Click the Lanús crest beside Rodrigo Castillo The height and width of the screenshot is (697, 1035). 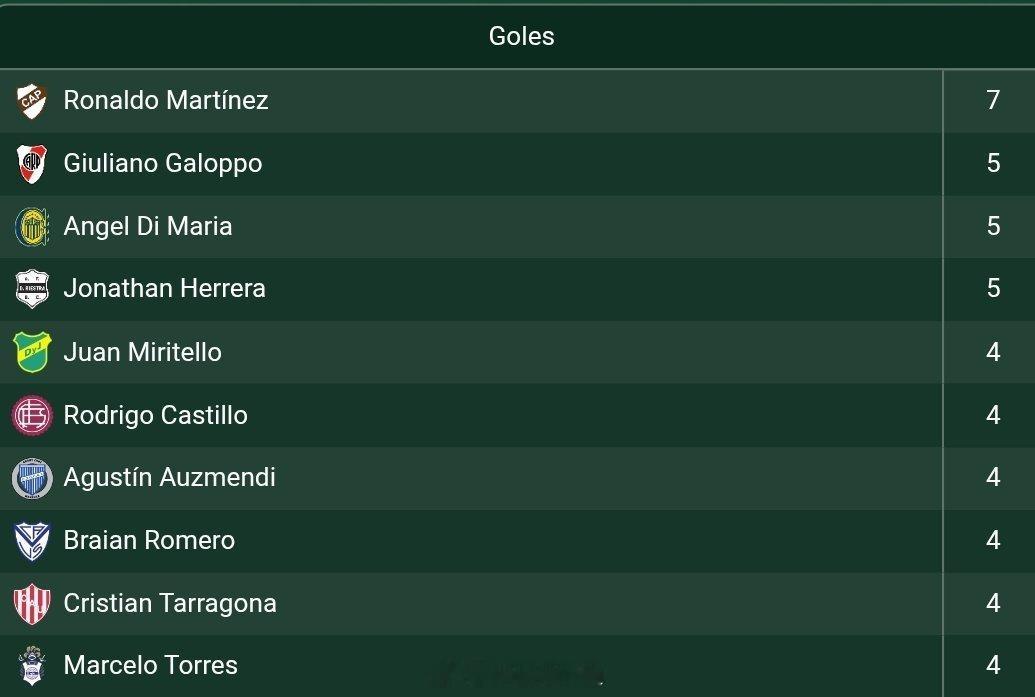[31, 415]
